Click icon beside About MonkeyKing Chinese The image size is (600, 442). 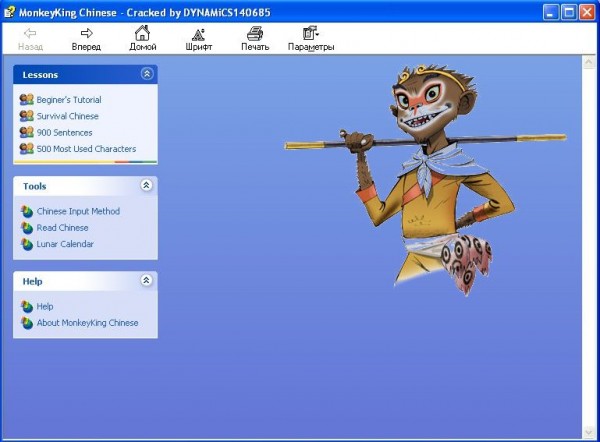click(x=27, y=323)
